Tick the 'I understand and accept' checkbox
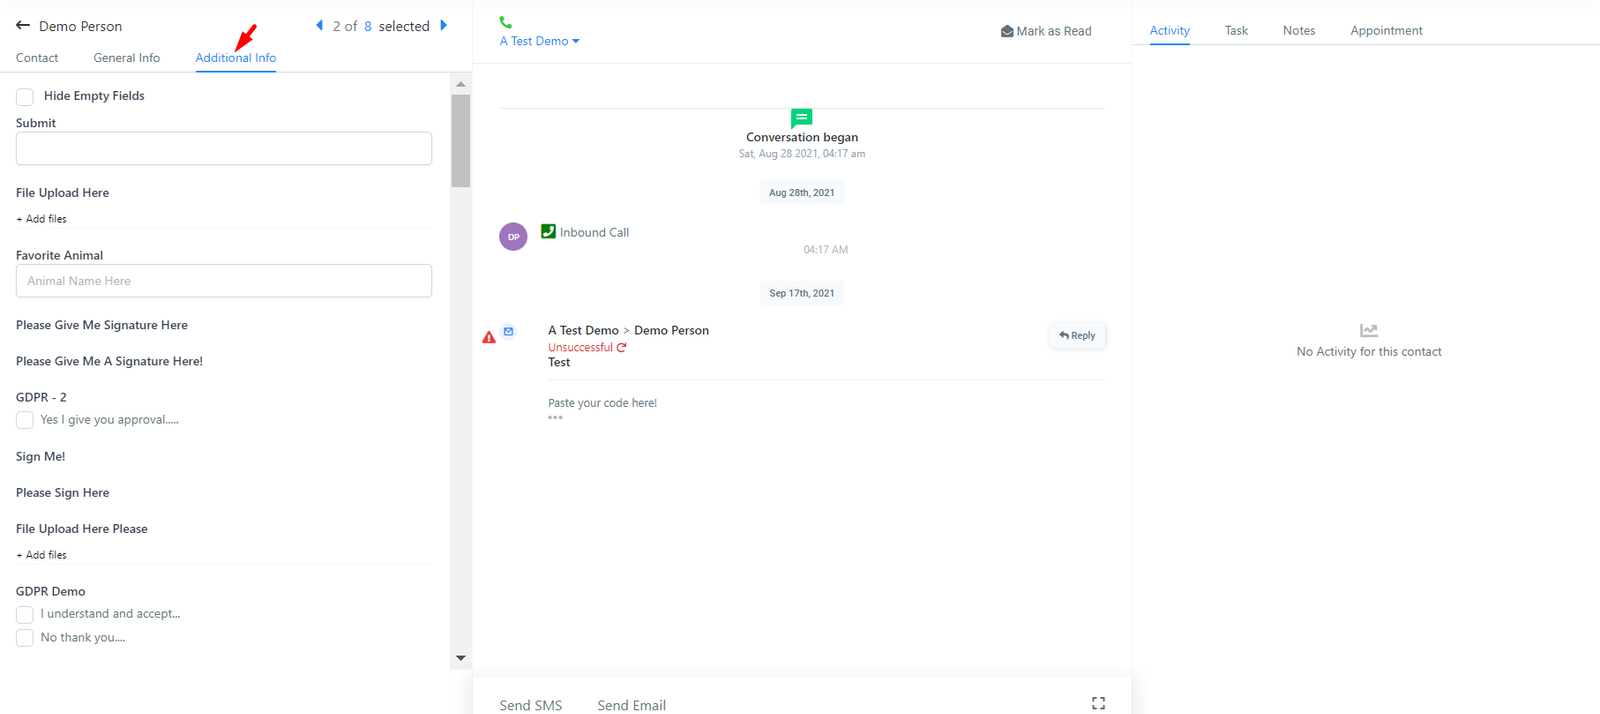Viewport: 1600px width, 714px height. (x=25, y=614)
